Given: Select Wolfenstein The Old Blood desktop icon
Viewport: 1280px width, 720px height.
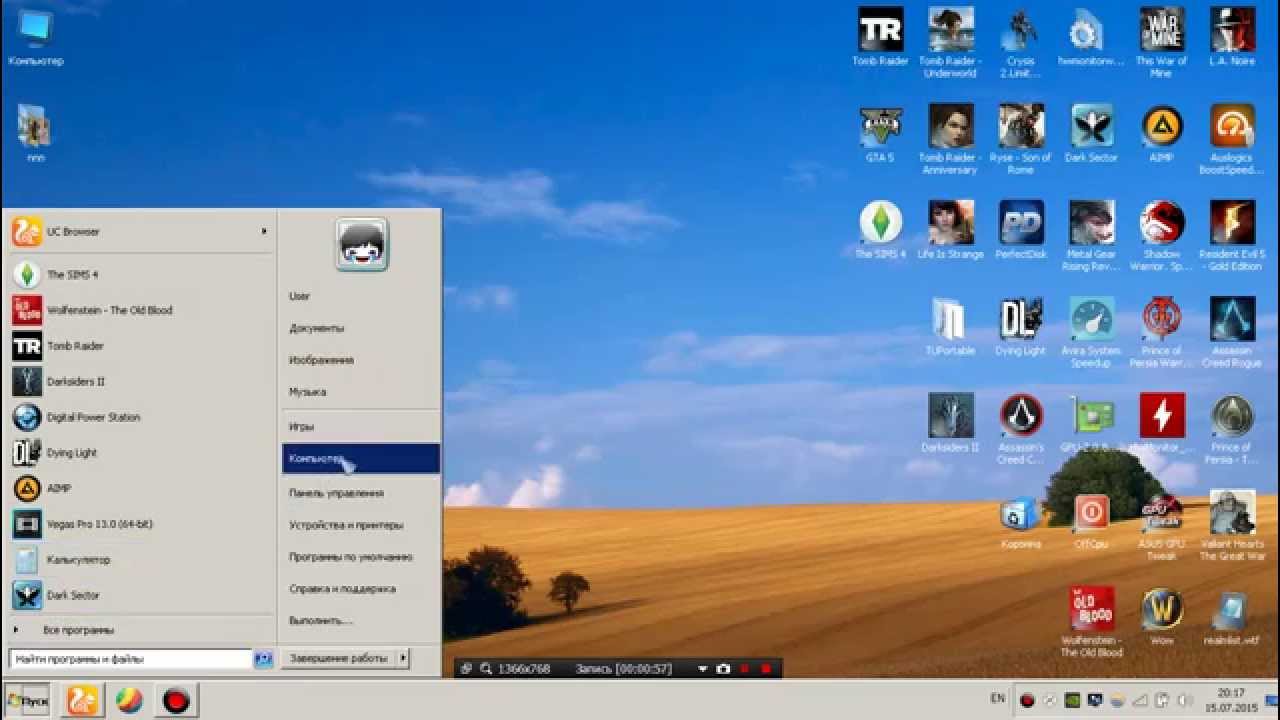Looking at the screenshot, I should [1091, 622].
